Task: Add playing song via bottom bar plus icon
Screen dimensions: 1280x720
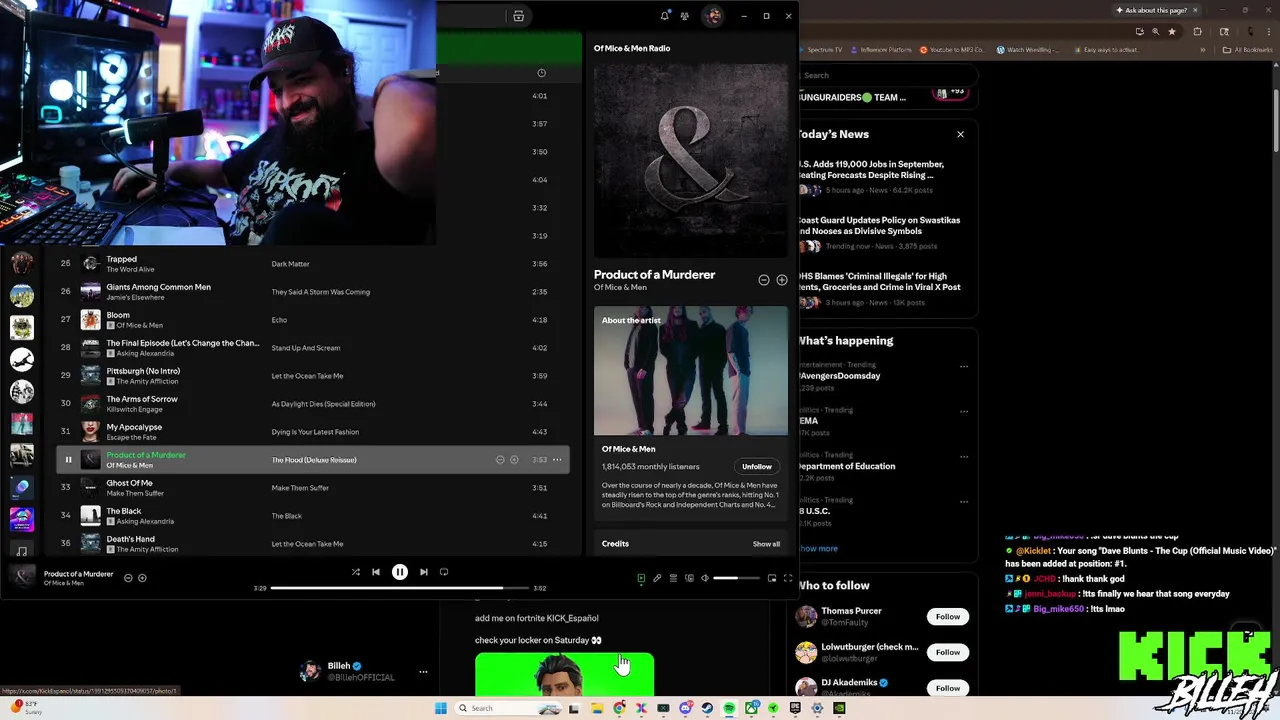Action: (142, 578)
